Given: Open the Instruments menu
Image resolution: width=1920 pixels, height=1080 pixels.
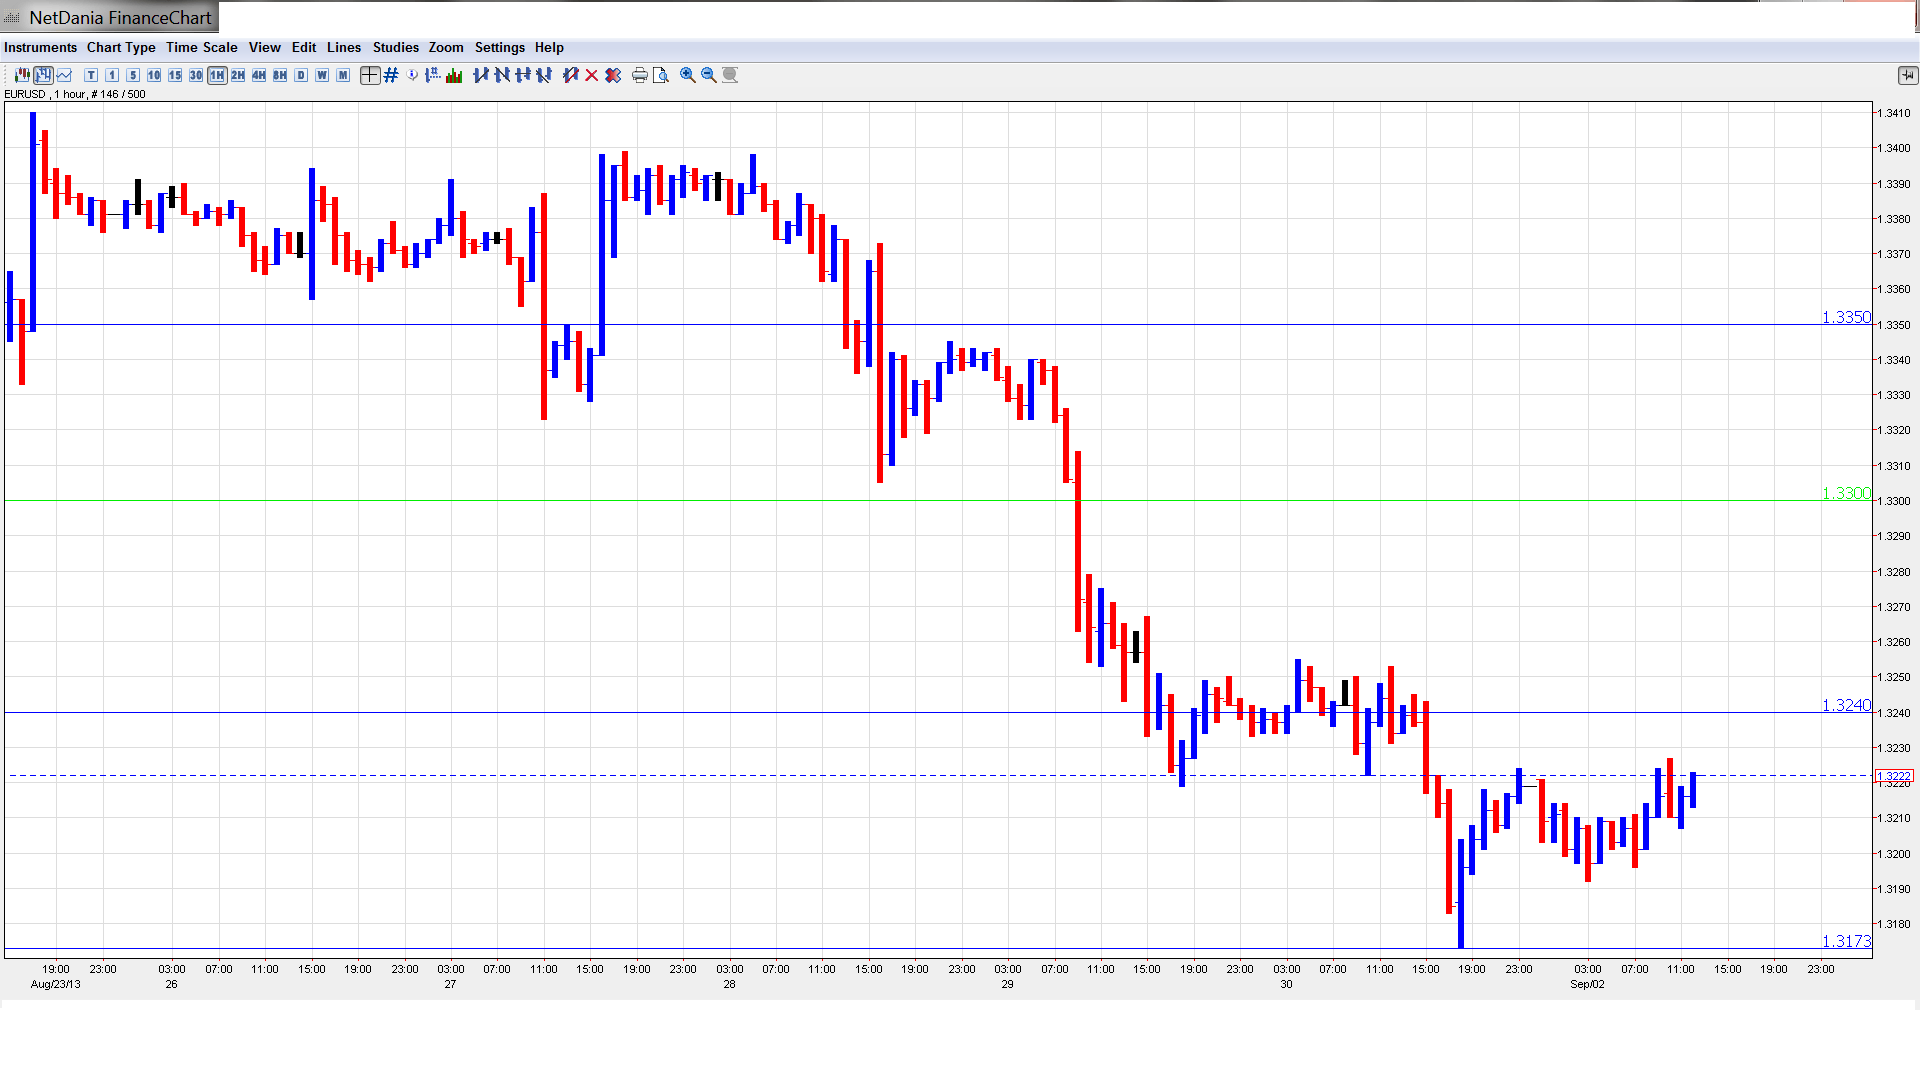Looking at the screenshot, I should (40, 47).
